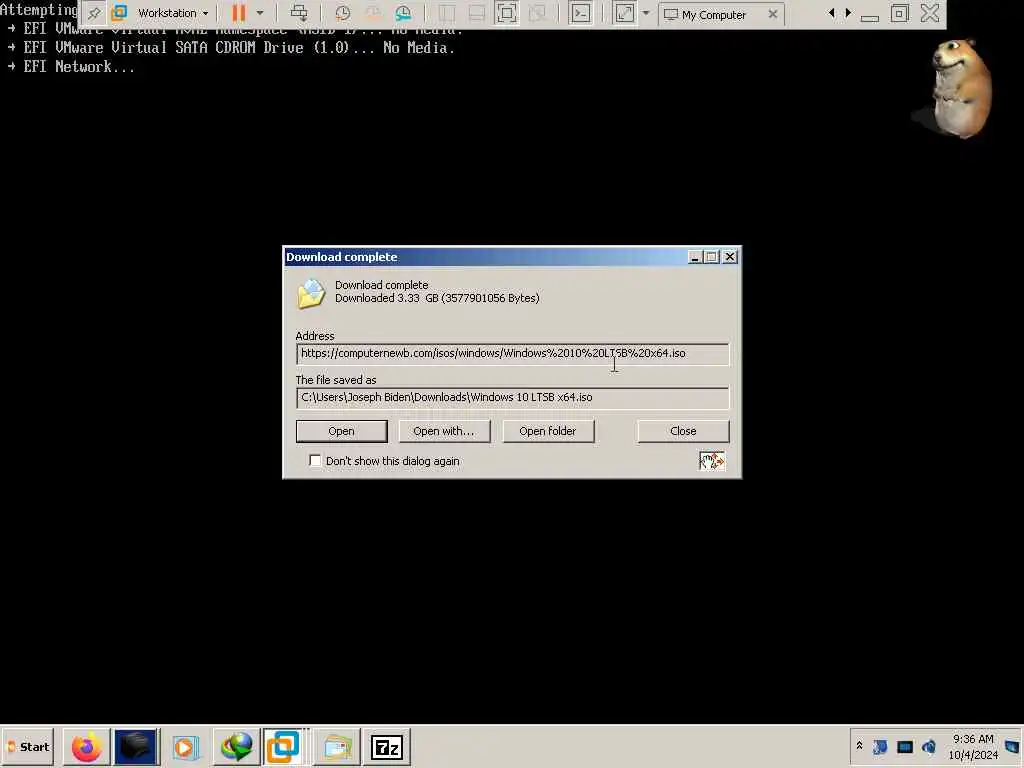Maximize the Download complete dialog
The width and height of the screenshot is (1024, 768).
click(x=712, y=257)
